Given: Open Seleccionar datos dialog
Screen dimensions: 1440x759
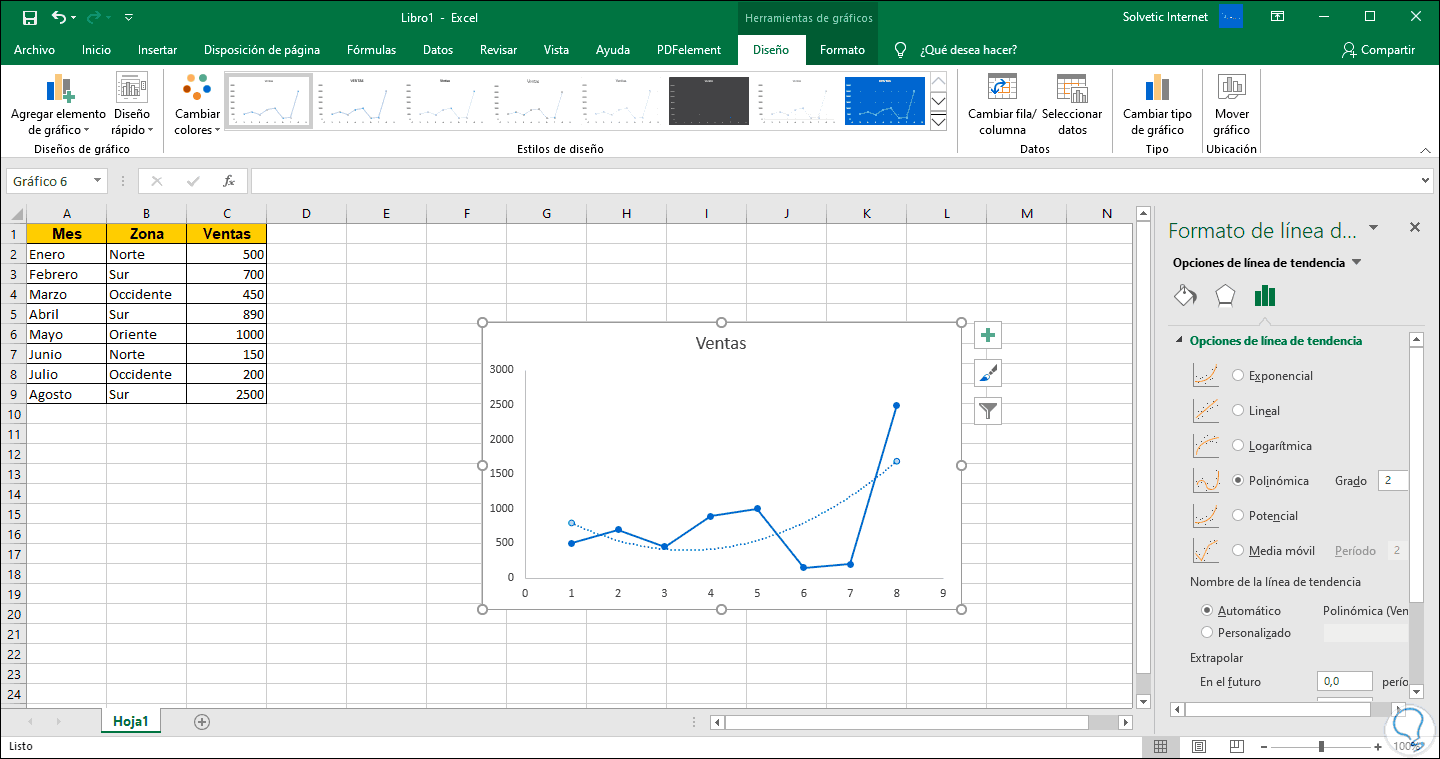Looking at the screenshot, I should click(x=1072, y=104).
